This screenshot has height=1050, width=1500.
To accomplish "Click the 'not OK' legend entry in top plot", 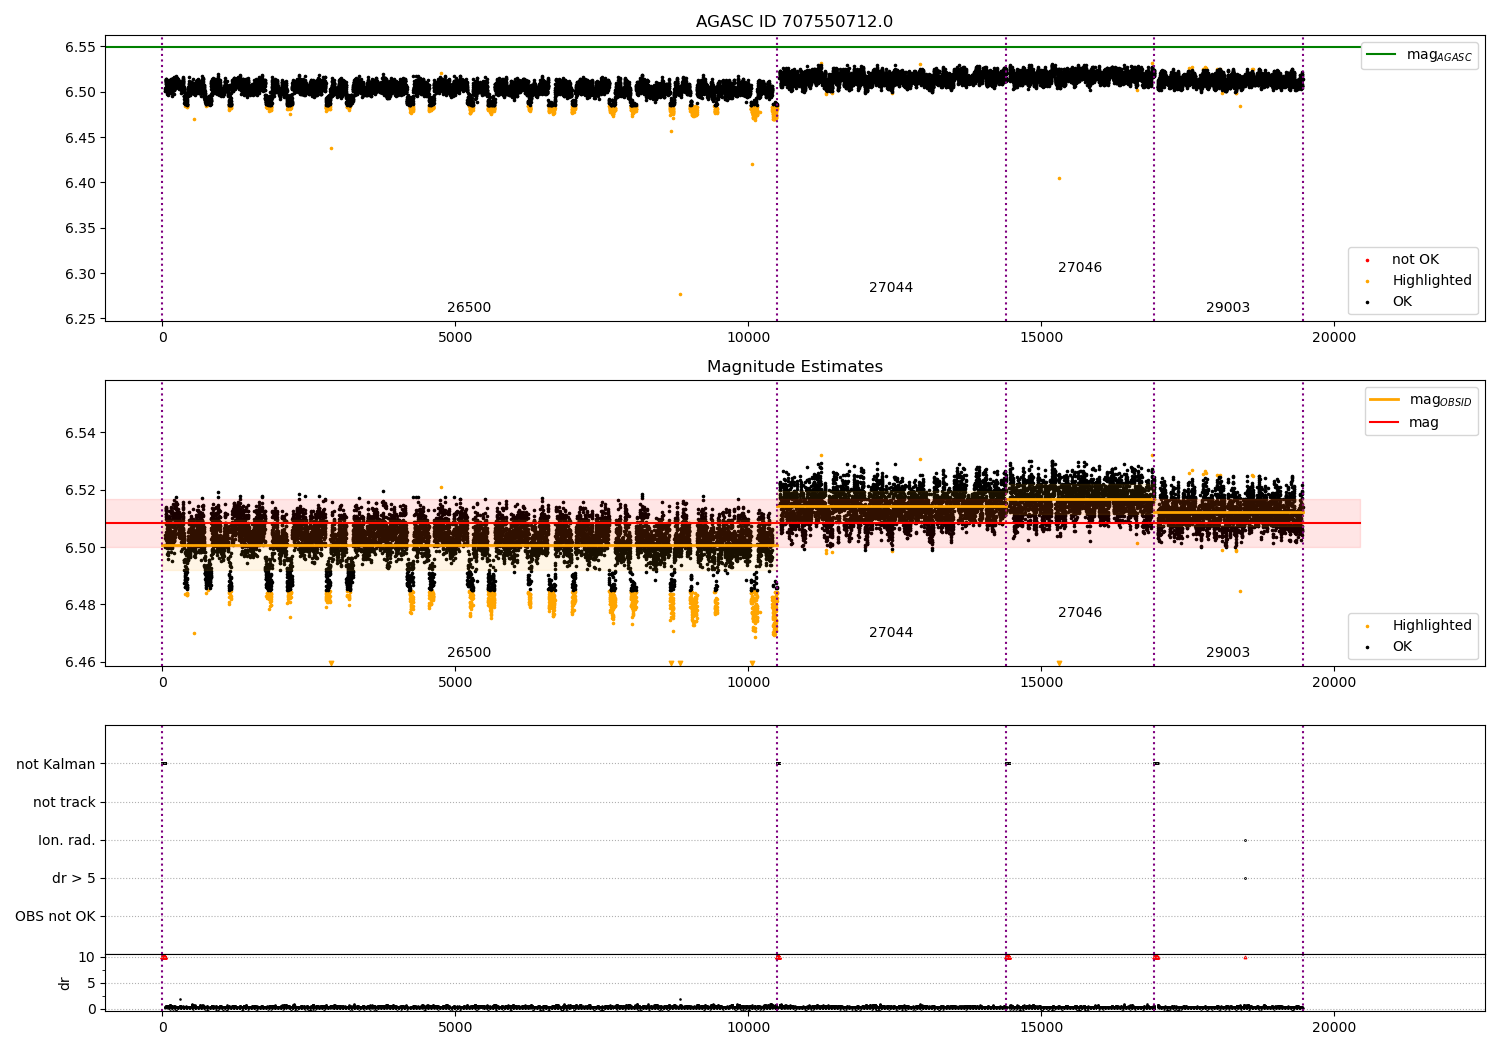I will click(1415, 260).
